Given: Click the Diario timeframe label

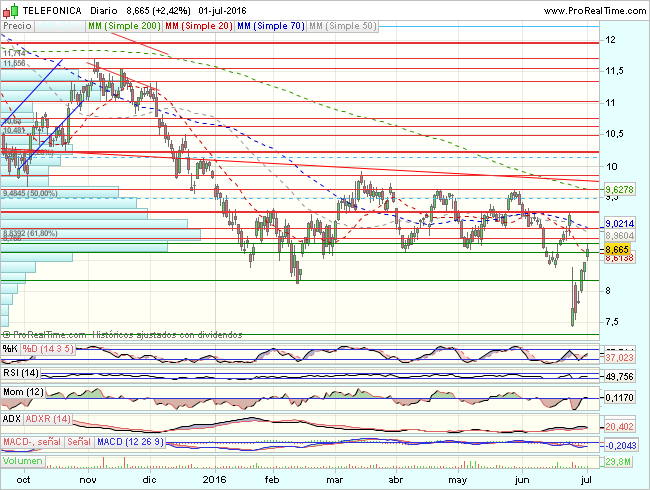Looking at the screenshot, I should pos(106,8).
